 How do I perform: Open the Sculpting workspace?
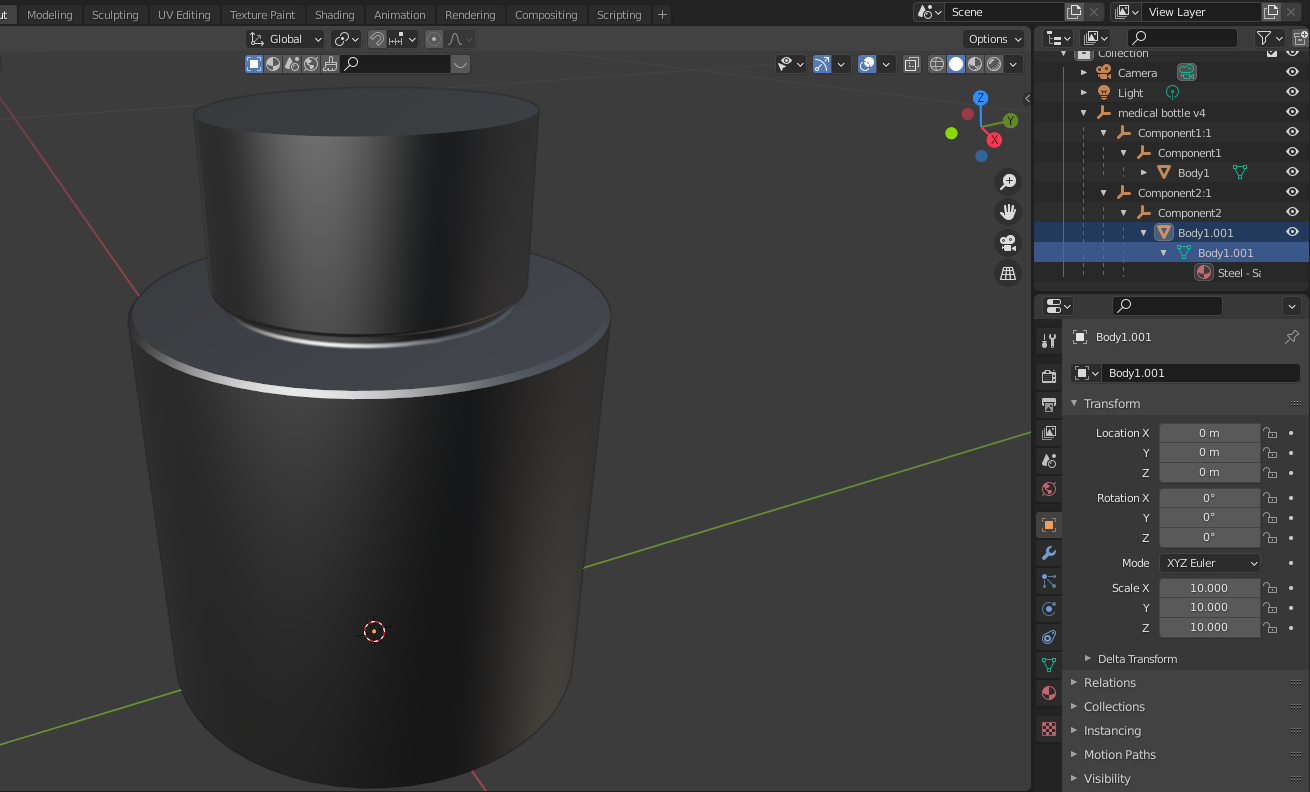point(115,14)
